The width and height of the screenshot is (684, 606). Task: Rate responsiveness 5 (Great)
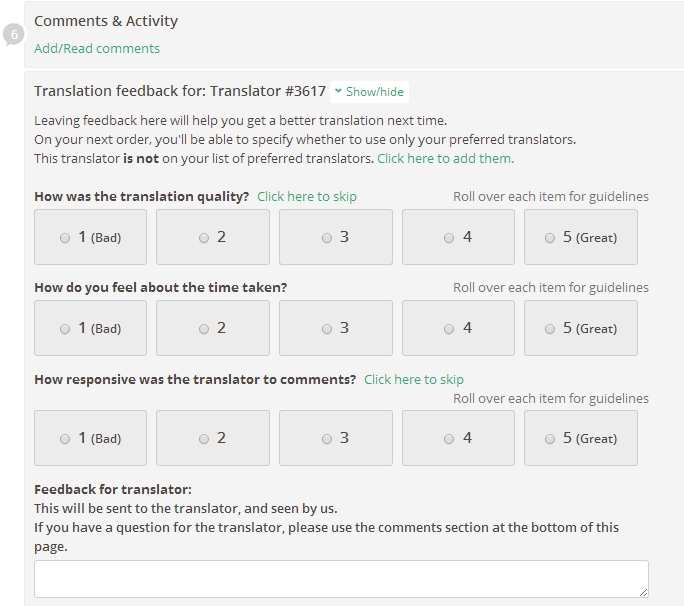tap(581, 438)
